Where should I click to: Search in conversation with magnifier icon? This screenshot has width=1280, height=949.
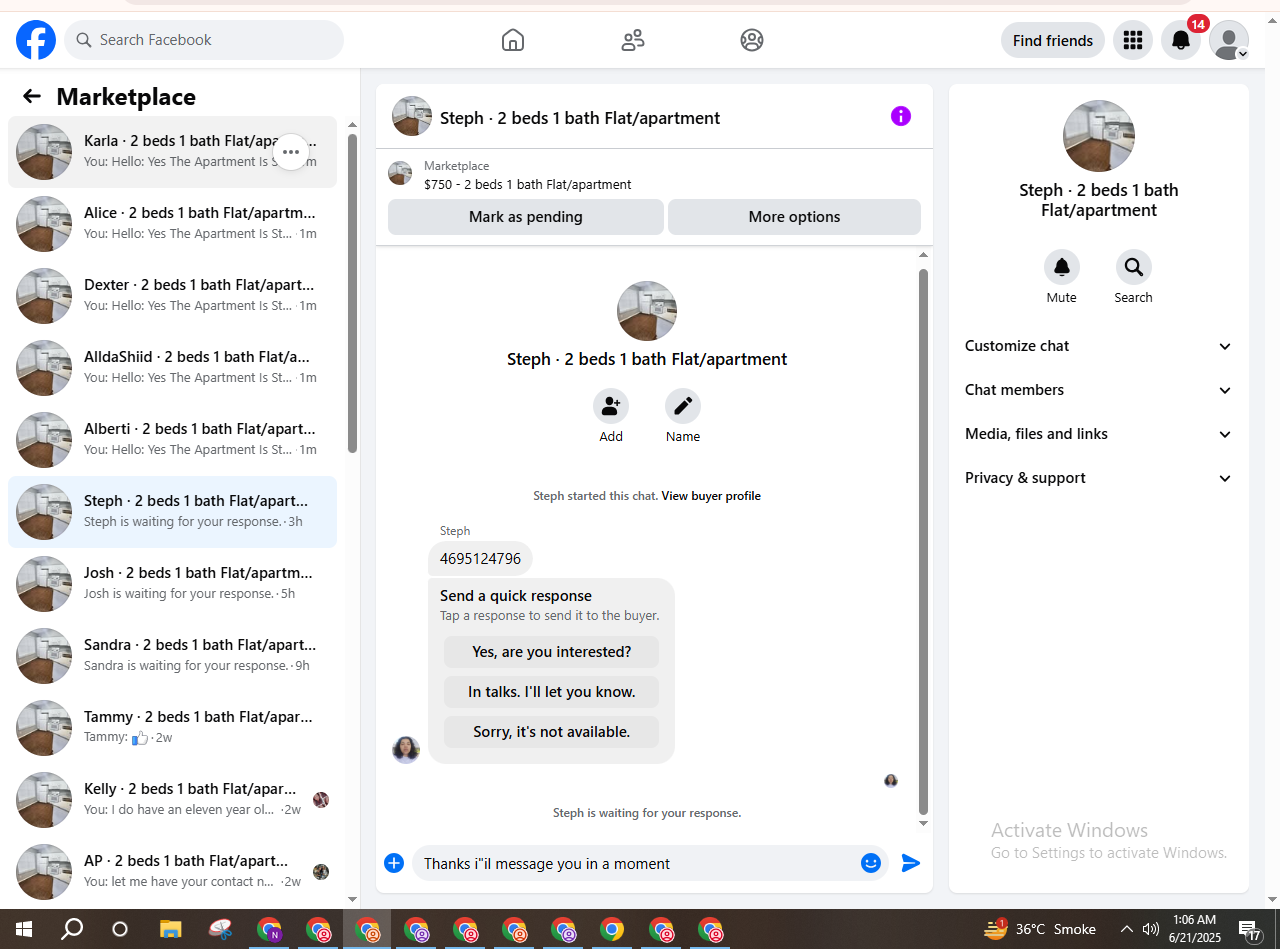(x=1134, y=267)
